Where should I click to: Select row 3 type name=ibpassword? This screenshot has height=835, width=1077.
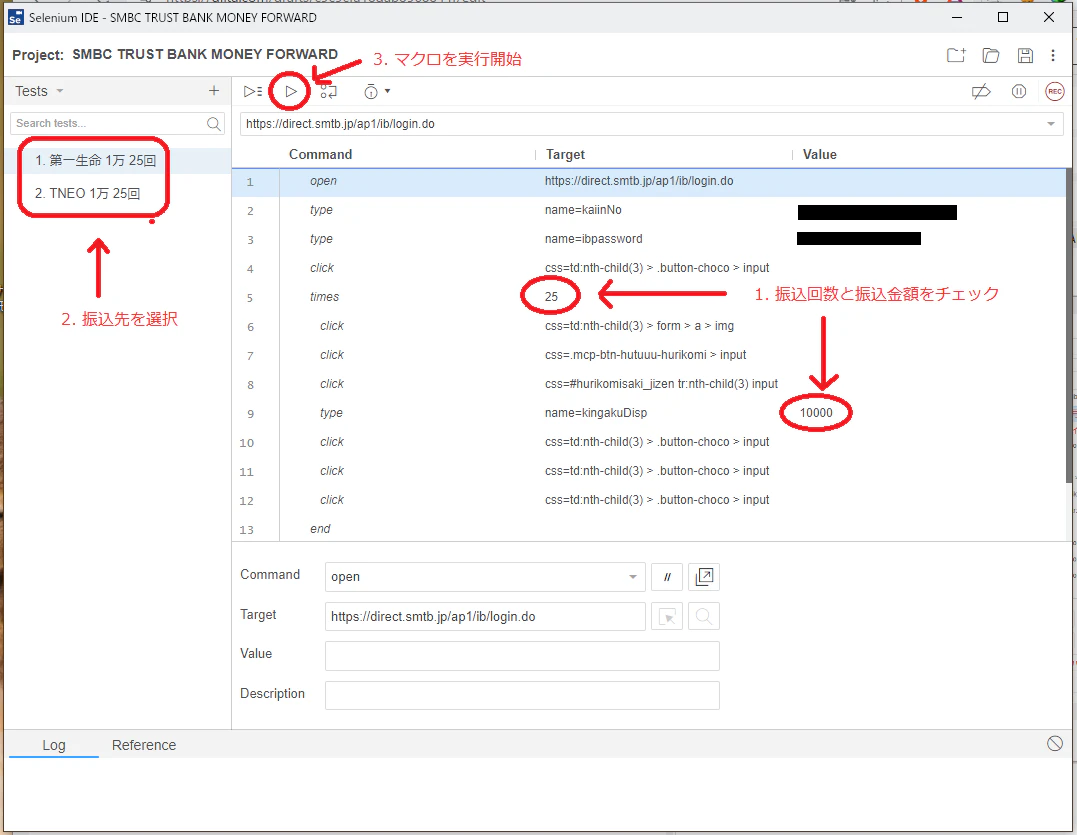pos(648,239)
